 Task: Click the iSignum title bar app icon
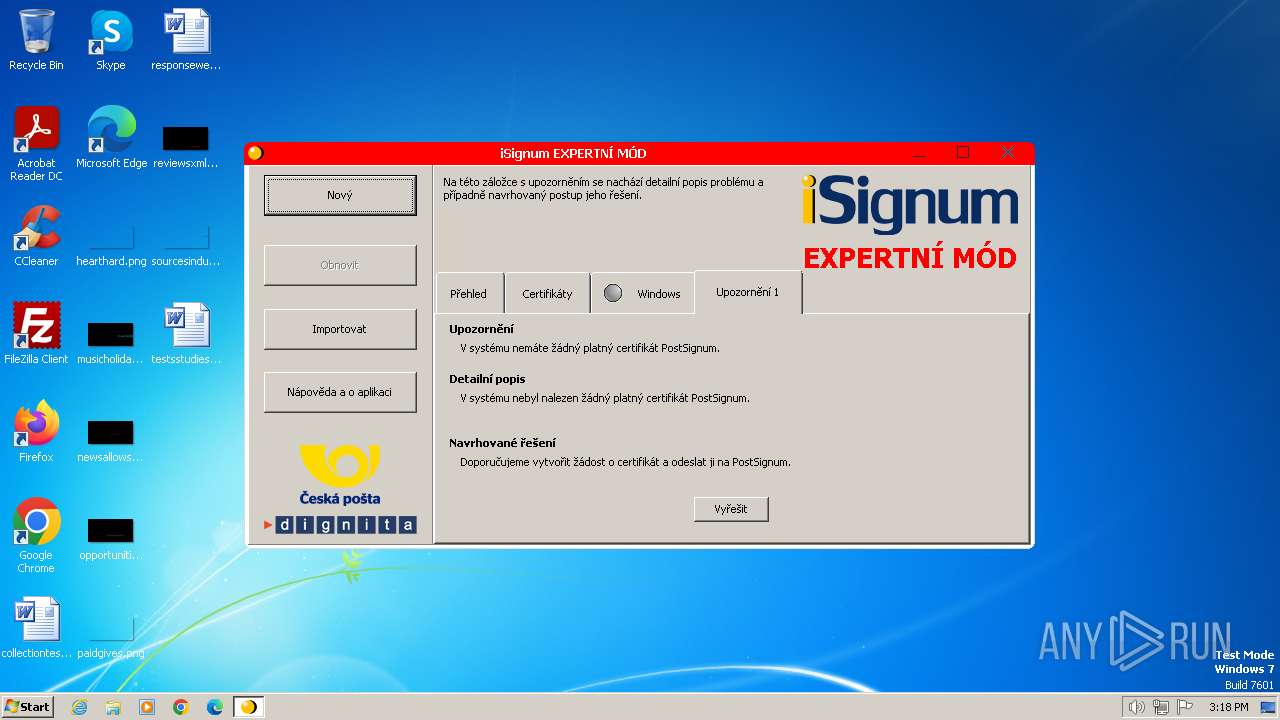[255, 153]
